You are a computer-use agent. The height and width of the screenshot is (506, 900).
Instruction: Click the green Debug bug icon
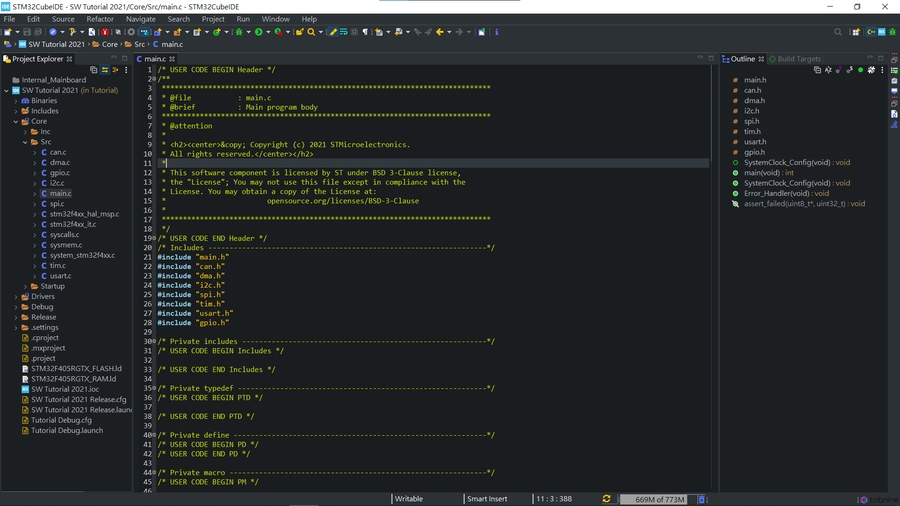239,32
